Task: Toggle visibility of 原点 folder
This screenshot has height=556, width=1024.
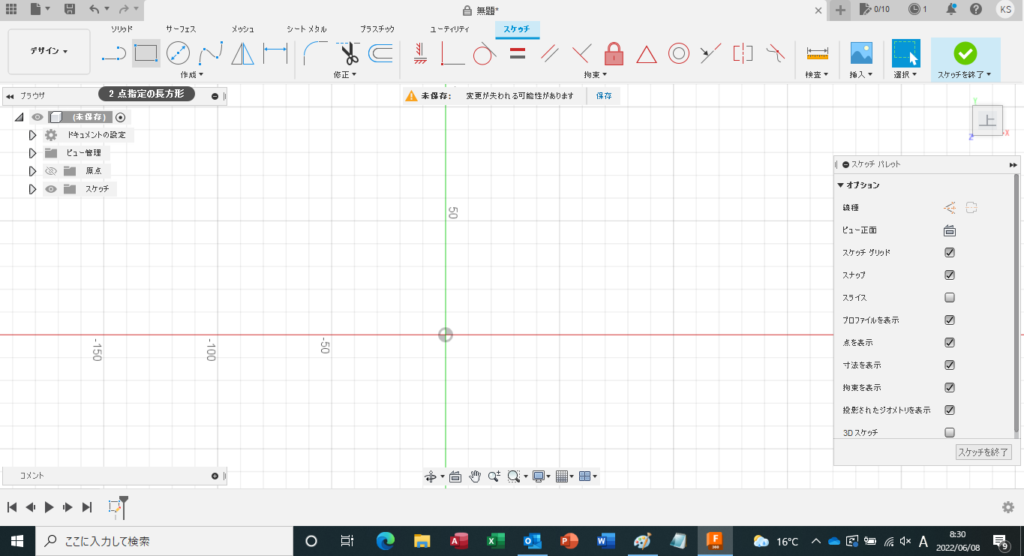Action: 50,171
